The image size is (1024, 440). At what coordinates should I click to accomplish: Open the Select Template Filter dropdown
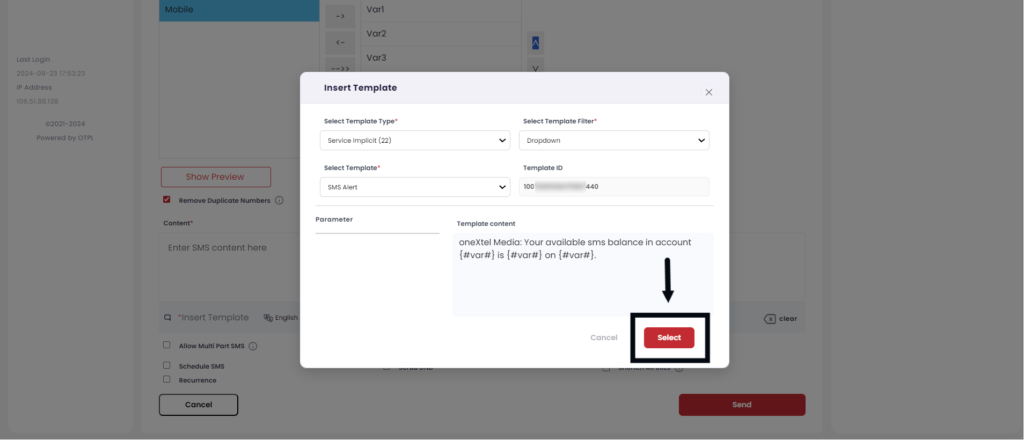pyautogui.click(x=614, y=140)
